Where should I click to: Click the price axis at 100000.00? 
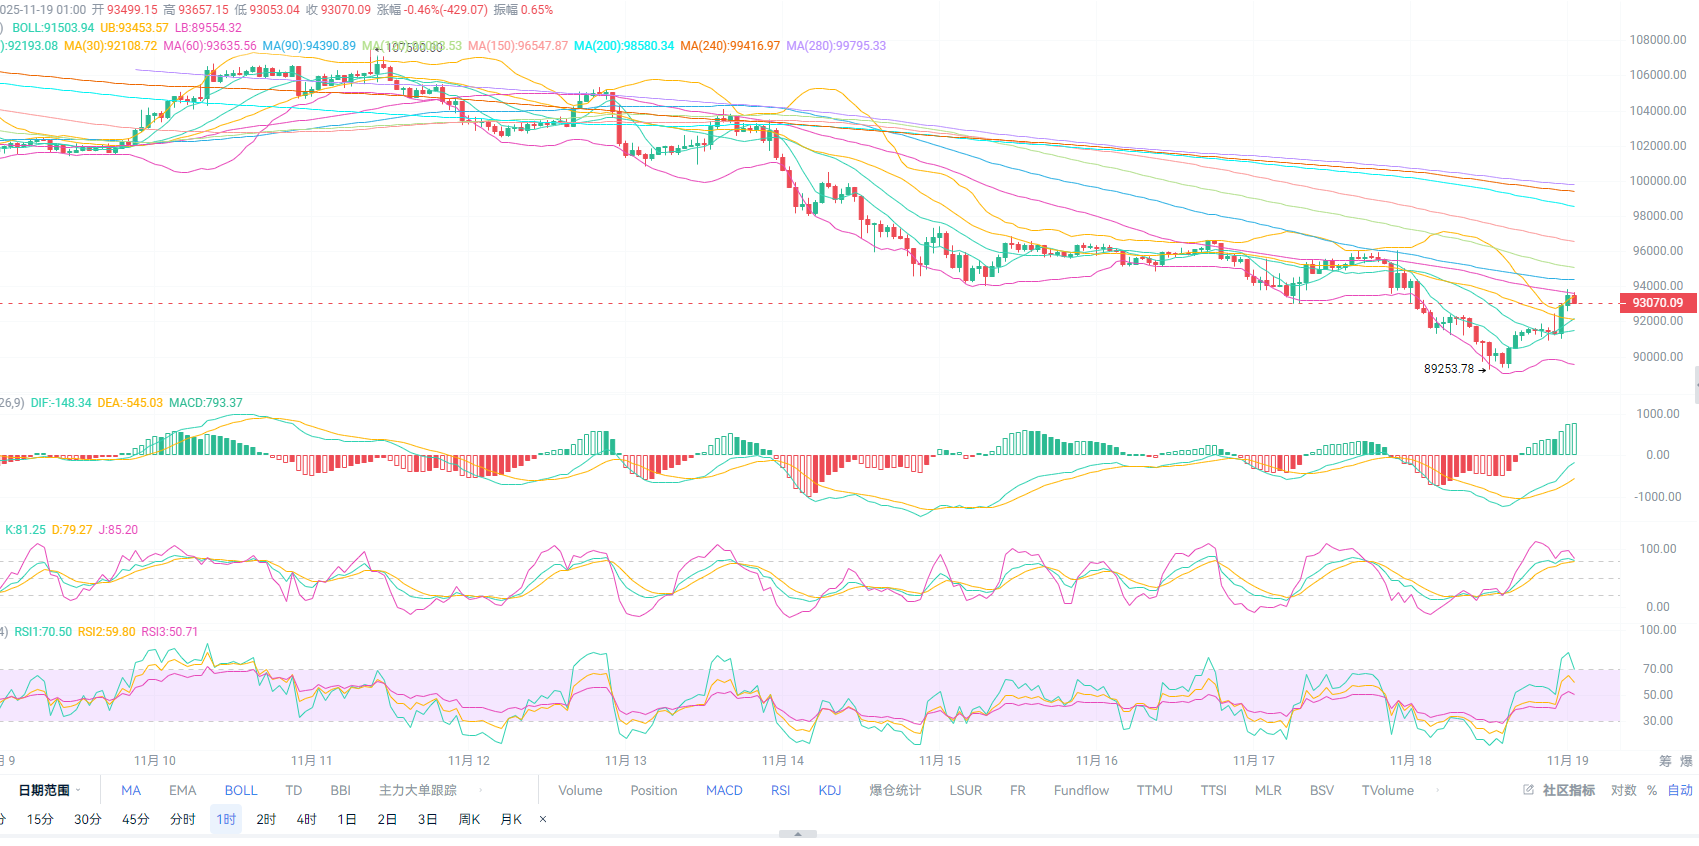[x=1657, y=181]
